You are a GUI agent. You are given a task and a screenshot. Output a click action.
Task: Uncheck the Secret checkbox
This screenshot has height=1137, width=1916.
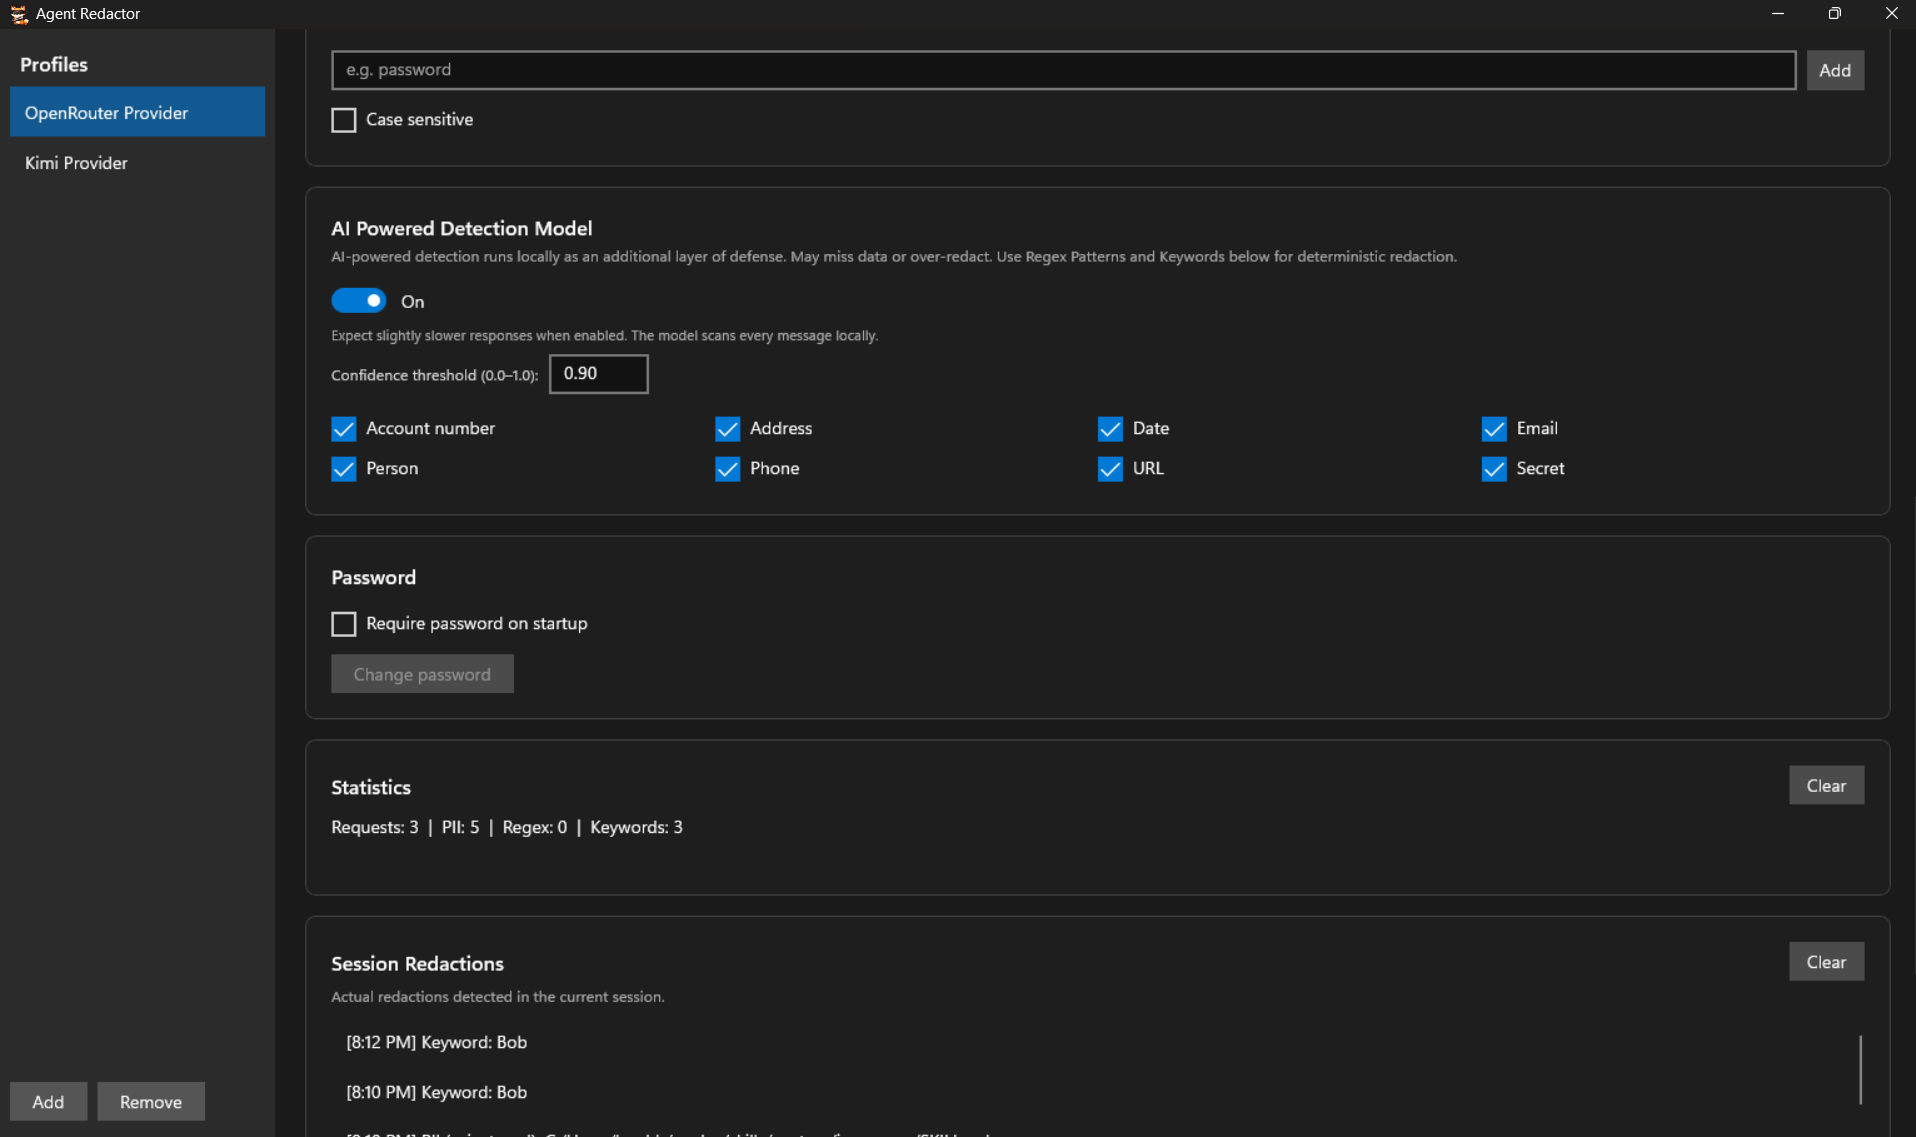coord(1494,469)
